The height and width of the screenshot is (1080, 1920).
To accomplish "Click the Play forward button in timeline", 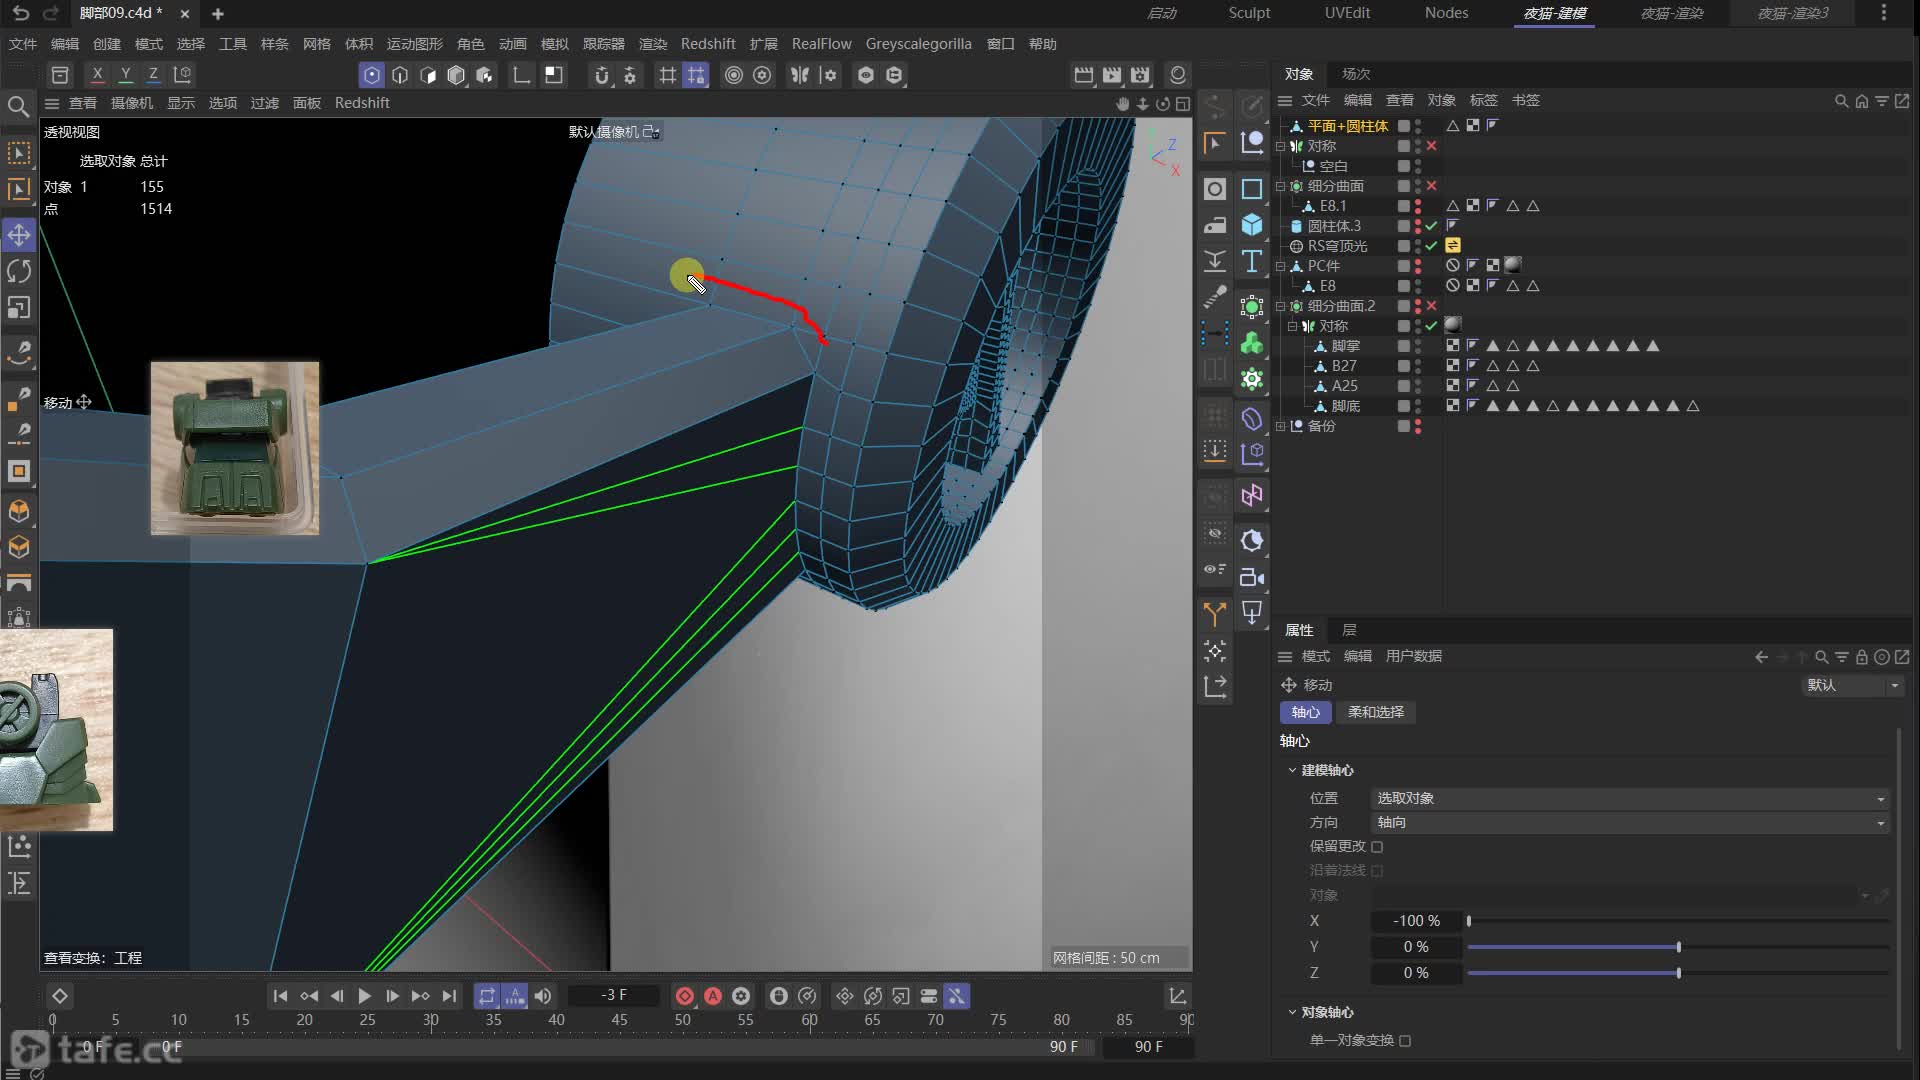I will coord(364,996).
